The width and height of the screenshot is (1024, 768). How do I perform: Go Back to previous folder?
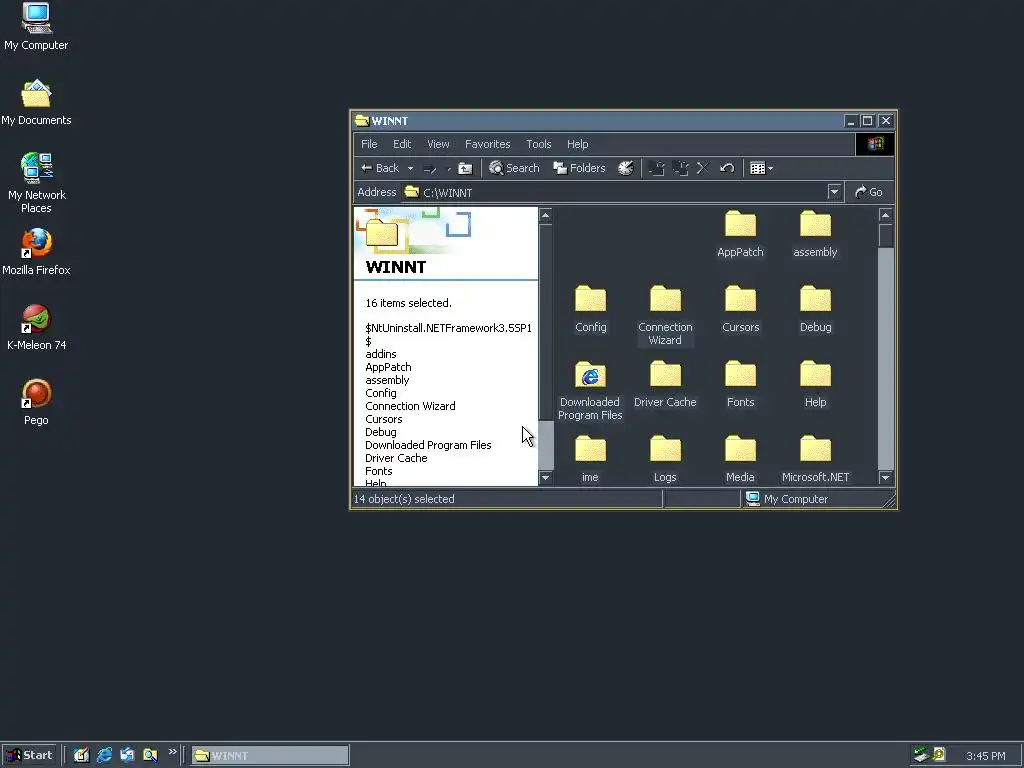[380, 168]
